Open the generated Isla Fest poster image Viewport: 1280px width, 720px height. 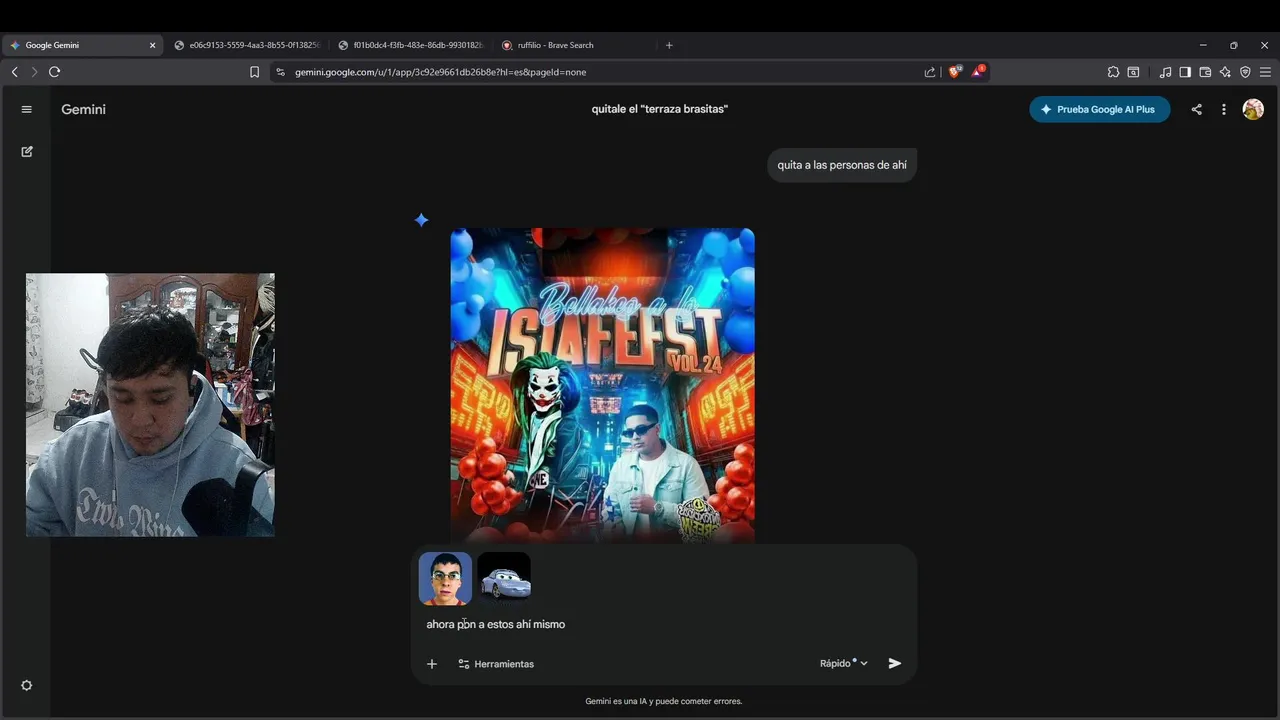pyautogui.click(x=602, y=386)
